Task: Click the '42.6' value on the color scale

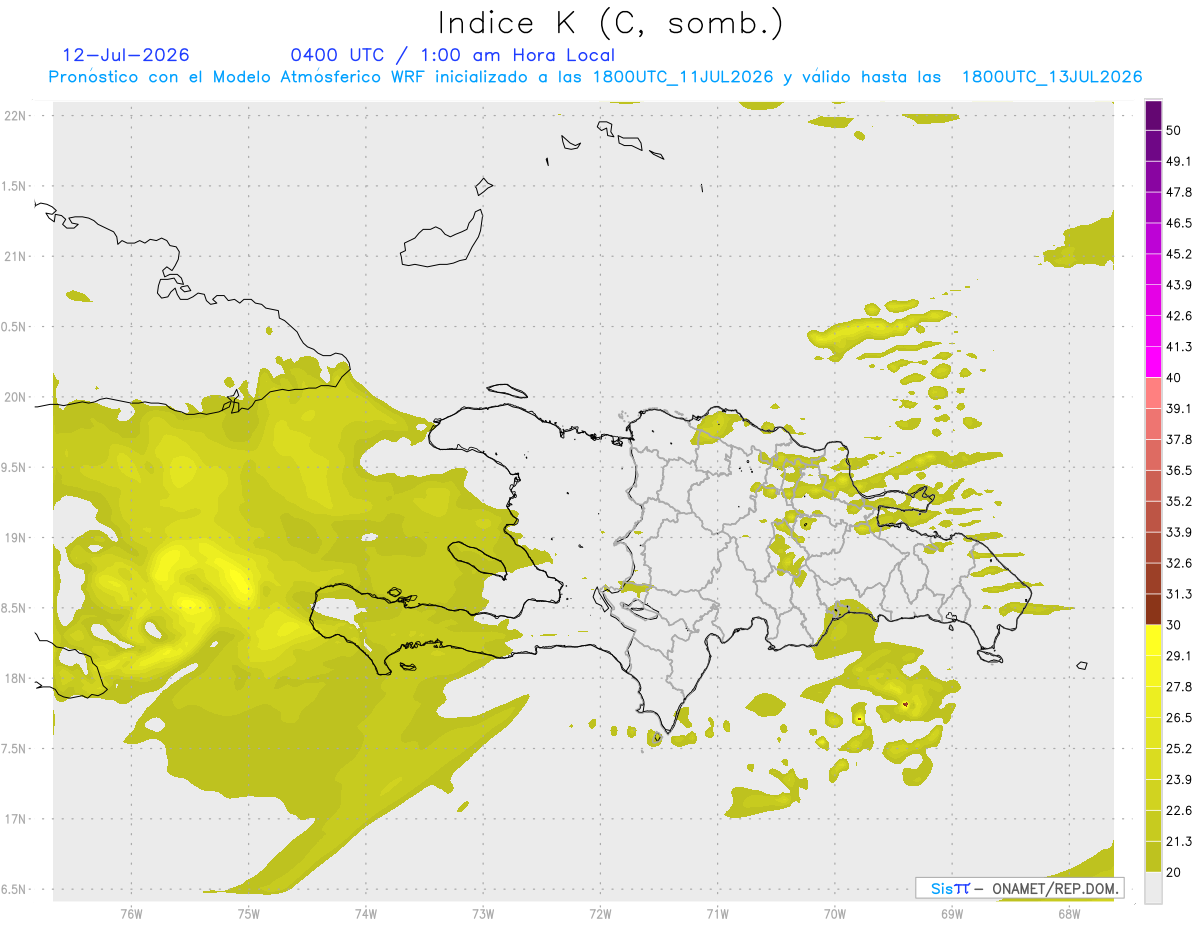Action: tap(1179, 317)
